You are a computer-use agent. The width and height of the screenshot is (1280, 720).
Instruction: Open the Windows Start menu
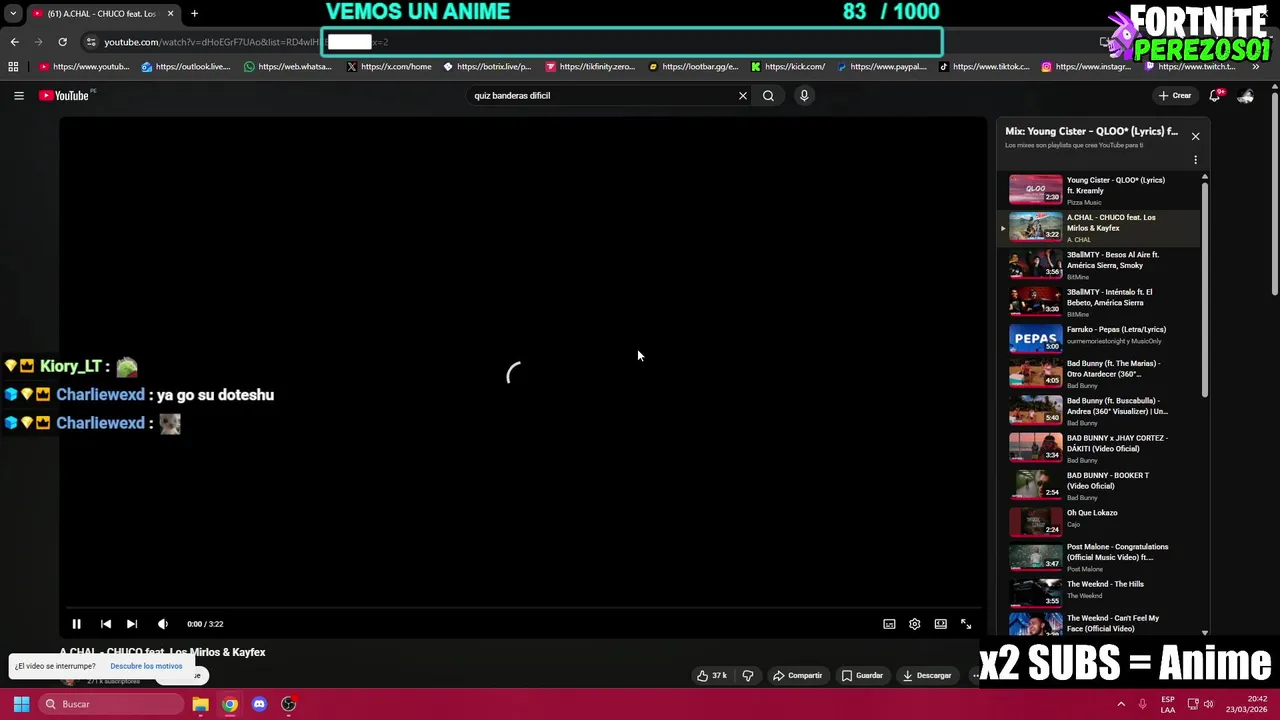(21, 704)
